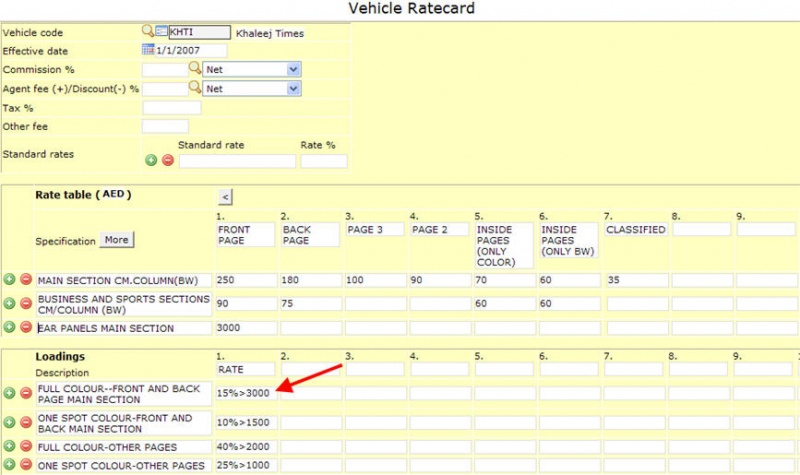The height and width of the screenshot is (475, 800).
Task: Click the vehicle code list icon
Action: (x=162, y=31)
